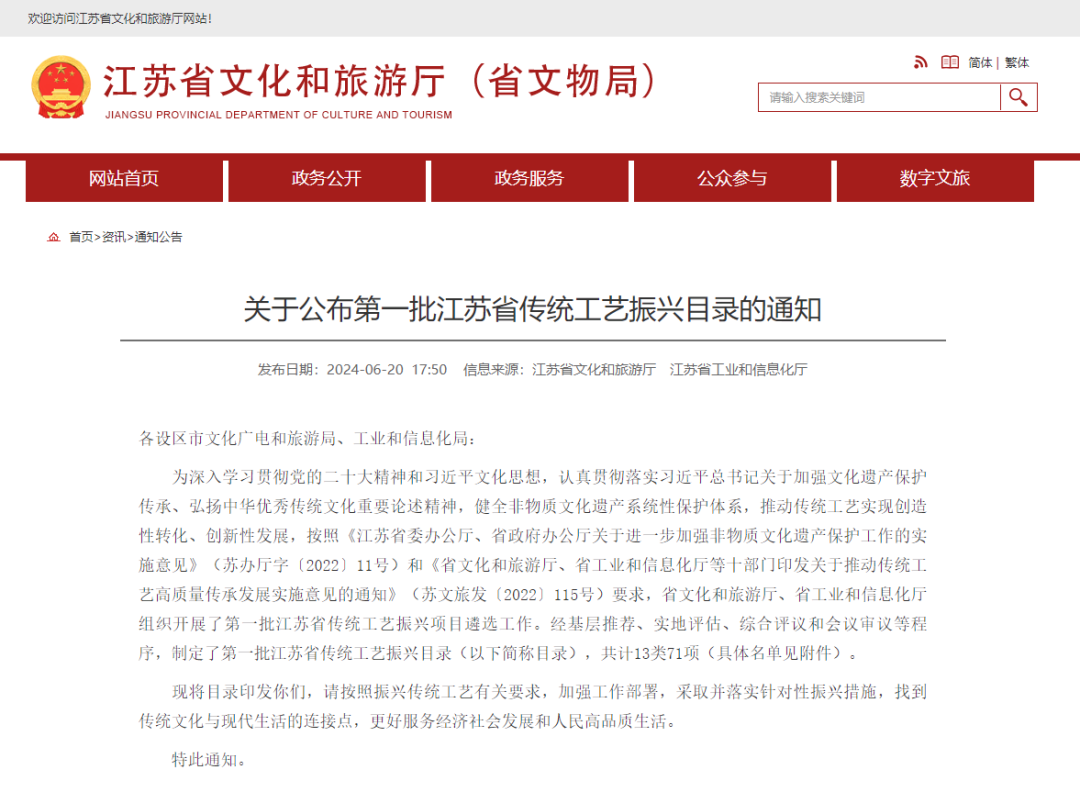This screenshot has height=792, width=1080.
Task: Open the 数字文旅 navigation tab
Action: click(934, 179)
